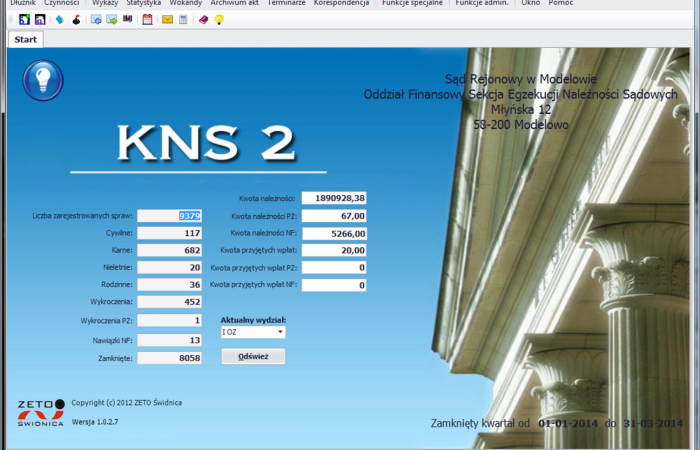Open the Terminarze menu
This screenshot has height=450, width=700.
coord(287,3)
